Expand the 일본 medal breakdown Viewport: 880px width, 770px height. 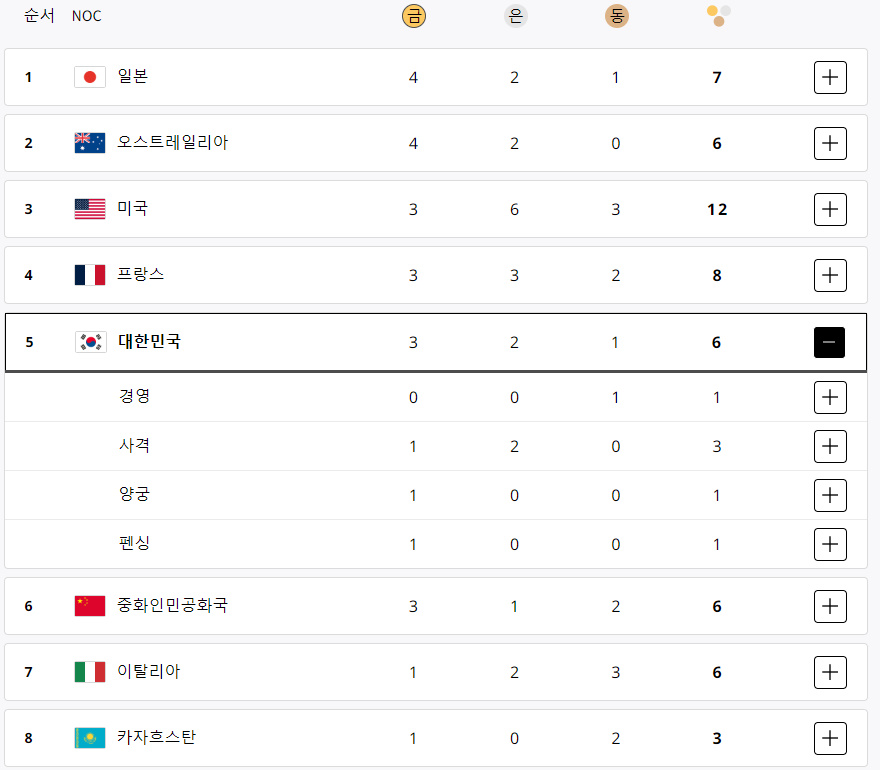point(830,77)
